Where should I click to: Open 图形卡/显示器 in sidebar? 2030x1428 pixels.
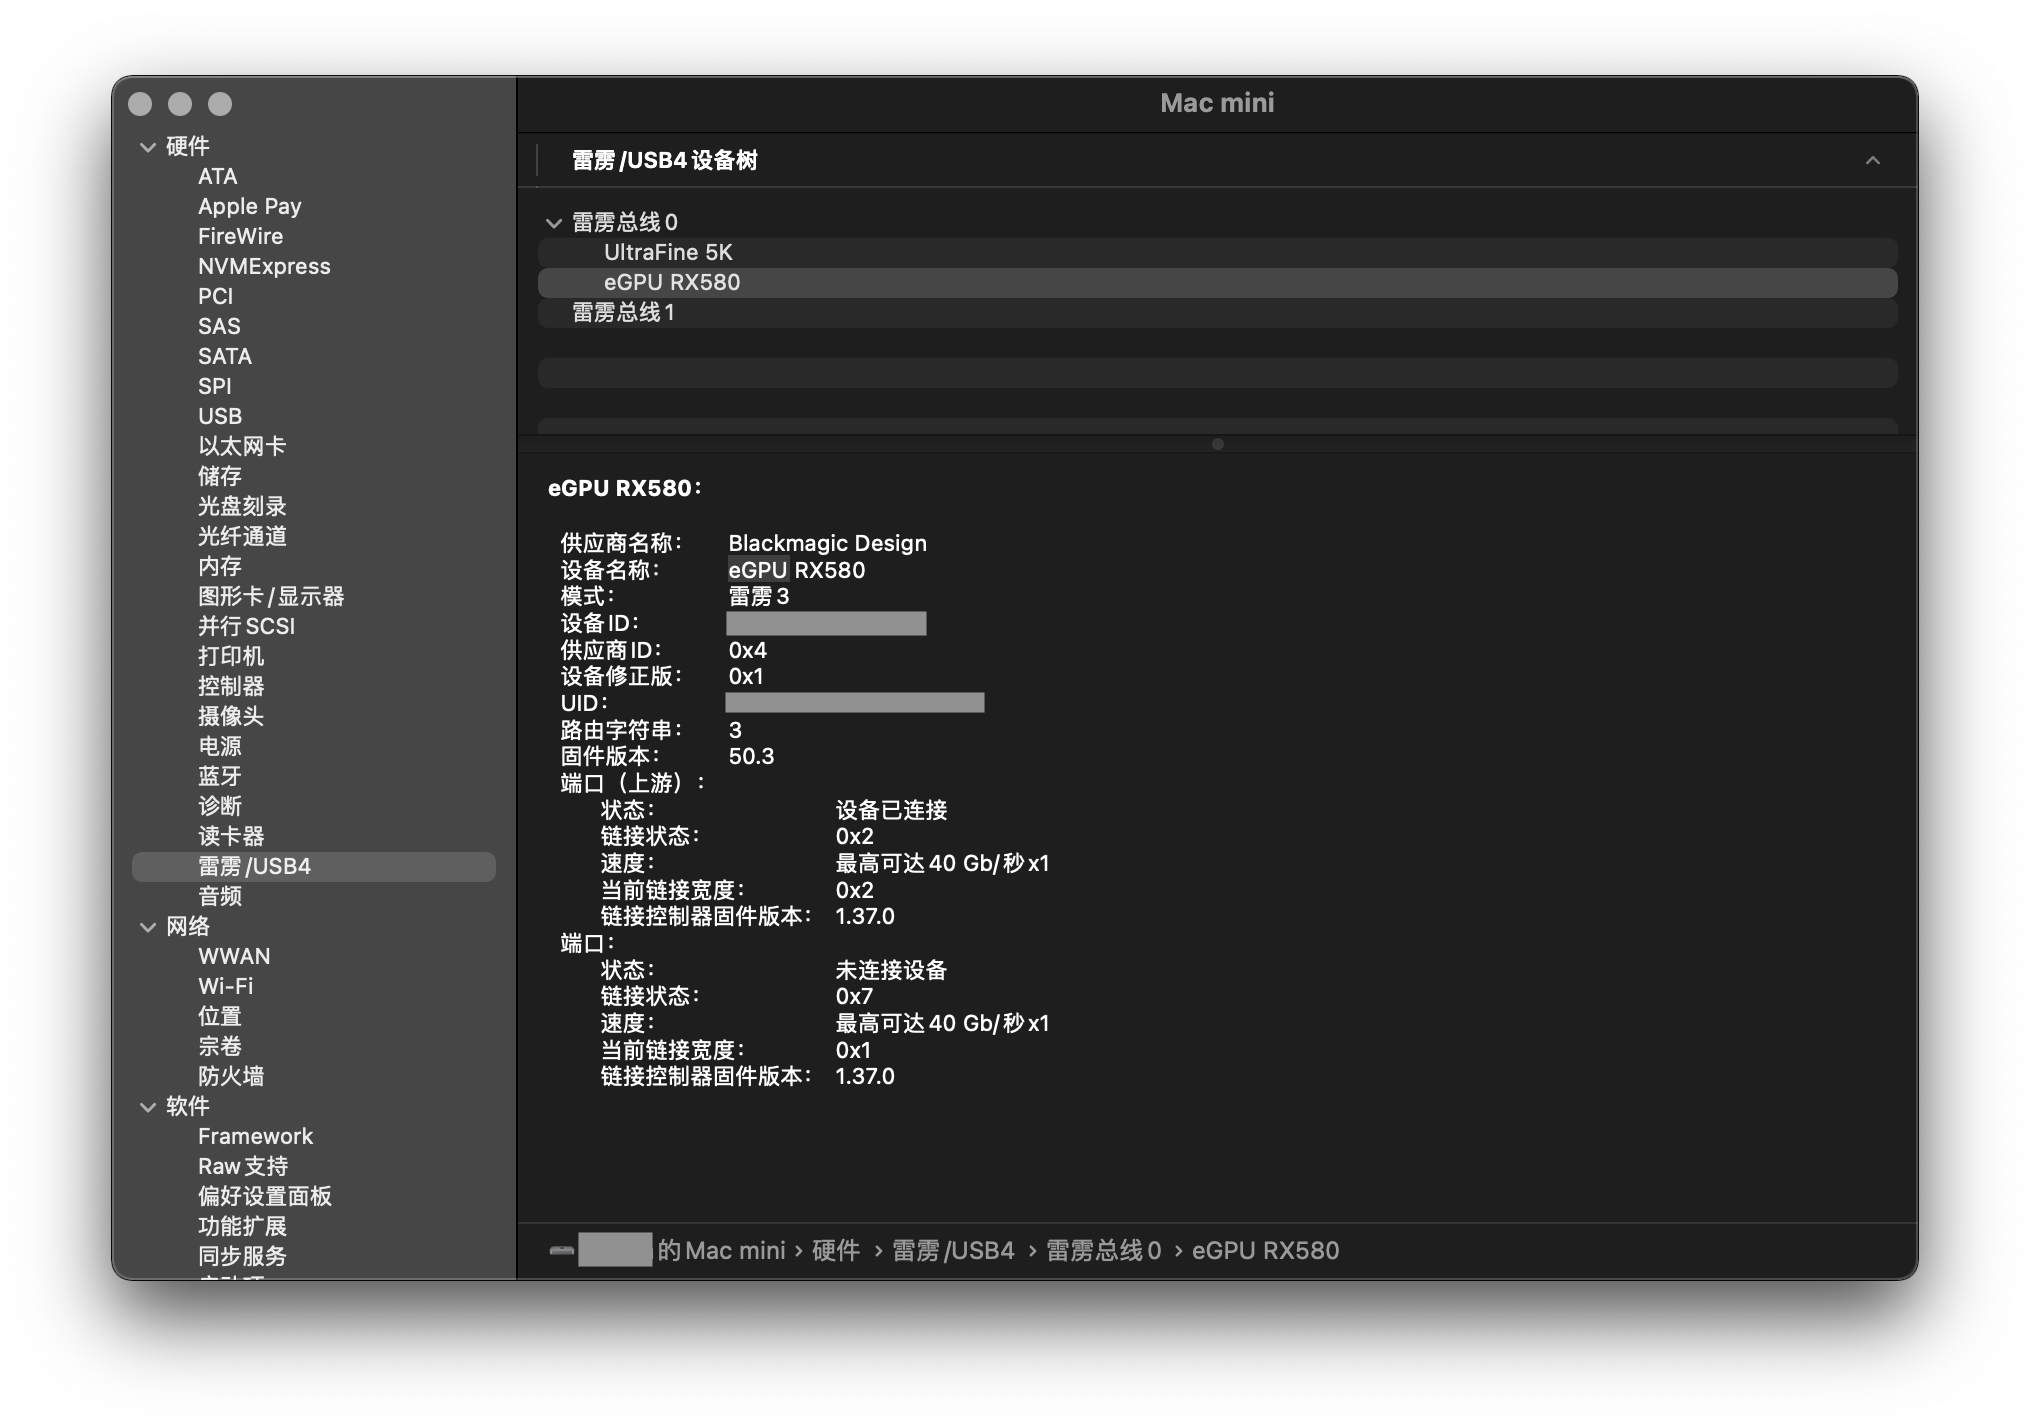(271, 596)
